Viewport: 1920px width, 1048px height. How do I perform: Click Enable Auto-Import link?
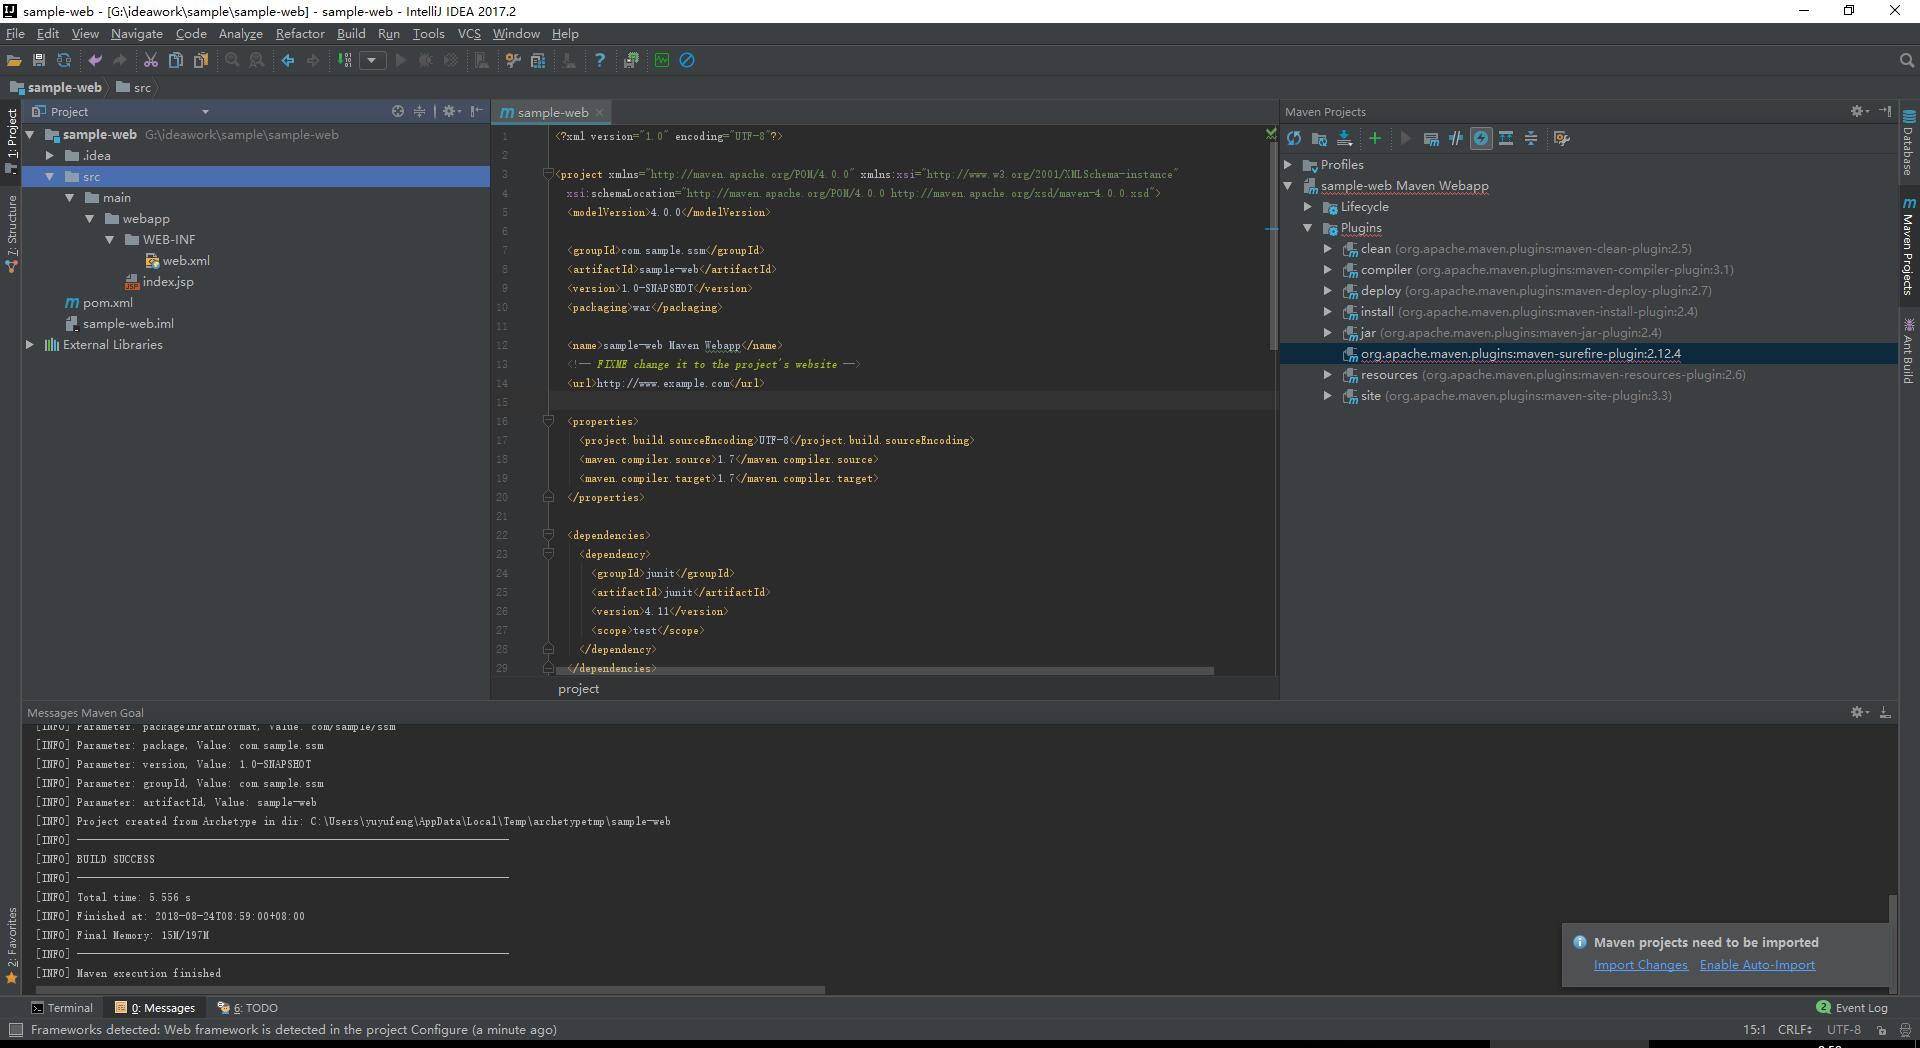1757,965
